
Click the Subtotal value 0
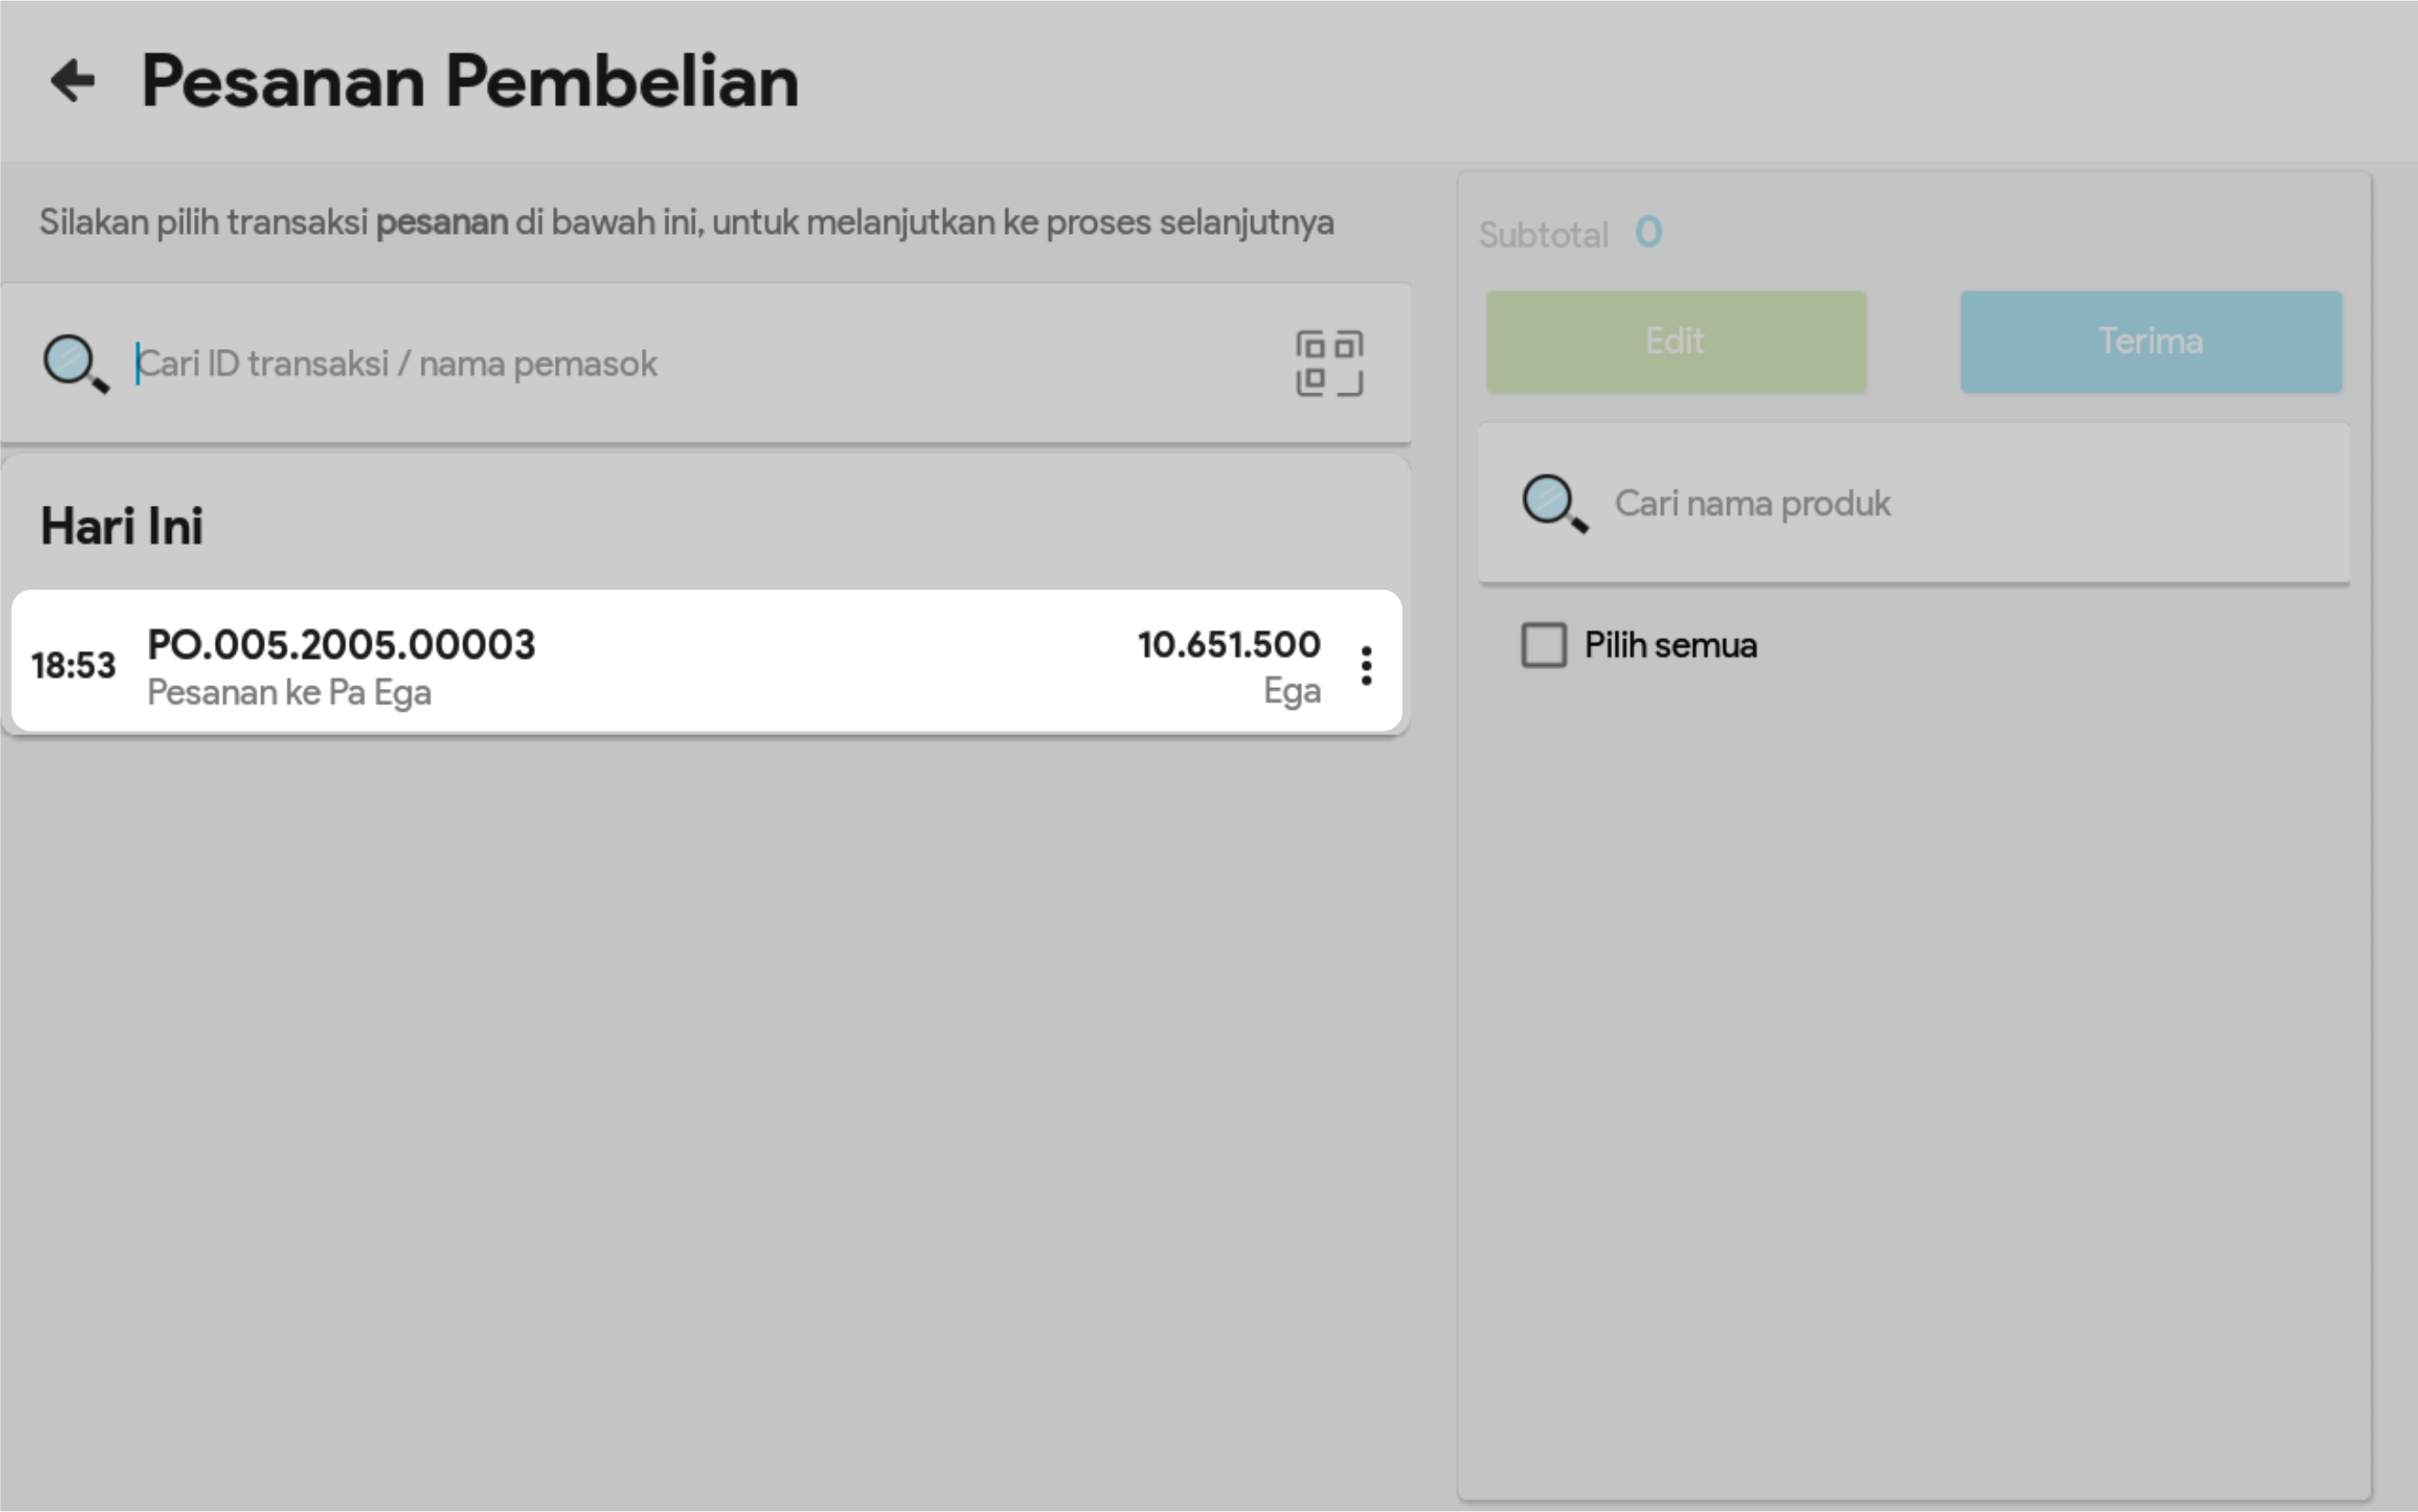point(1648,233)
